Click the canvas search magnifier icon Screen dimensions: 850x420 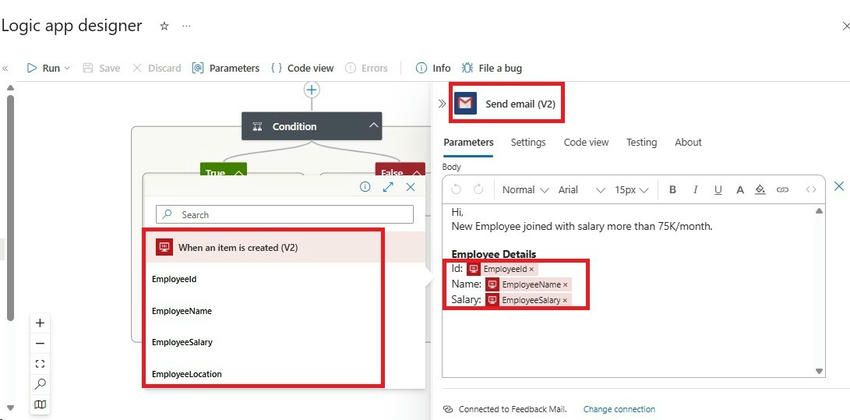[x=40, y=384]
